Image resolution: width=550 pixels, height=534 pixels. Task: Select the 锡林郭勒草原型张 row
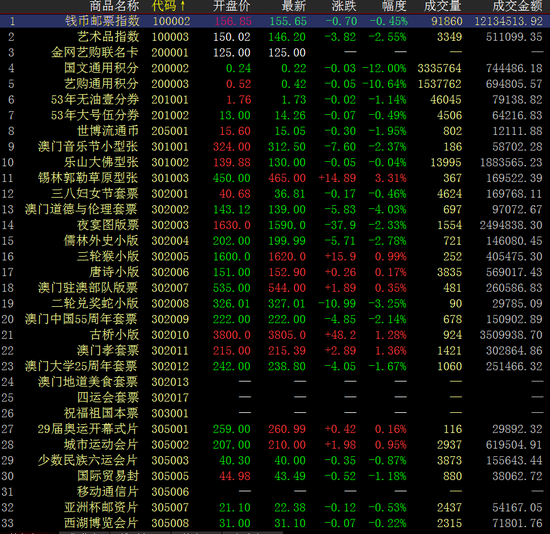tap(275, 178)
